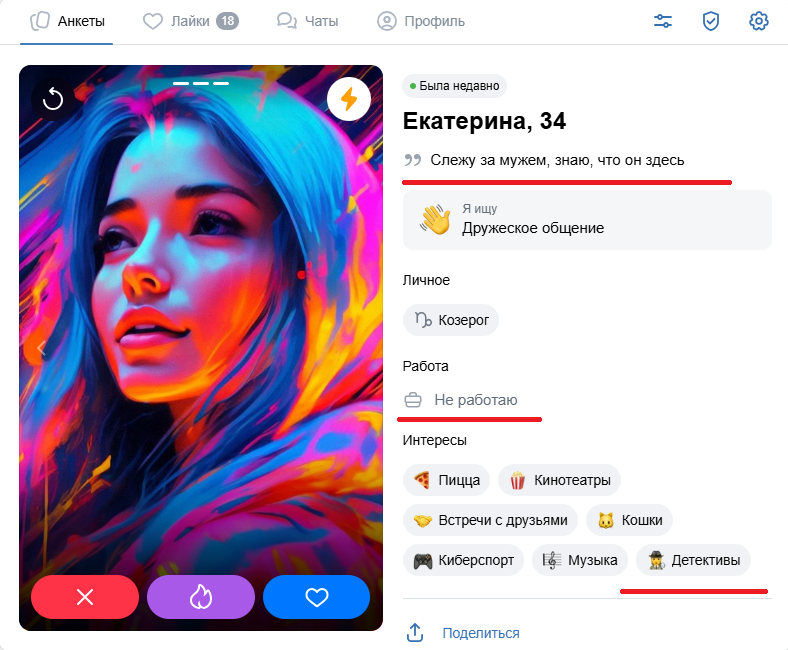
Task: Click the photo progress indicator bars
Action: coord(201,83)
